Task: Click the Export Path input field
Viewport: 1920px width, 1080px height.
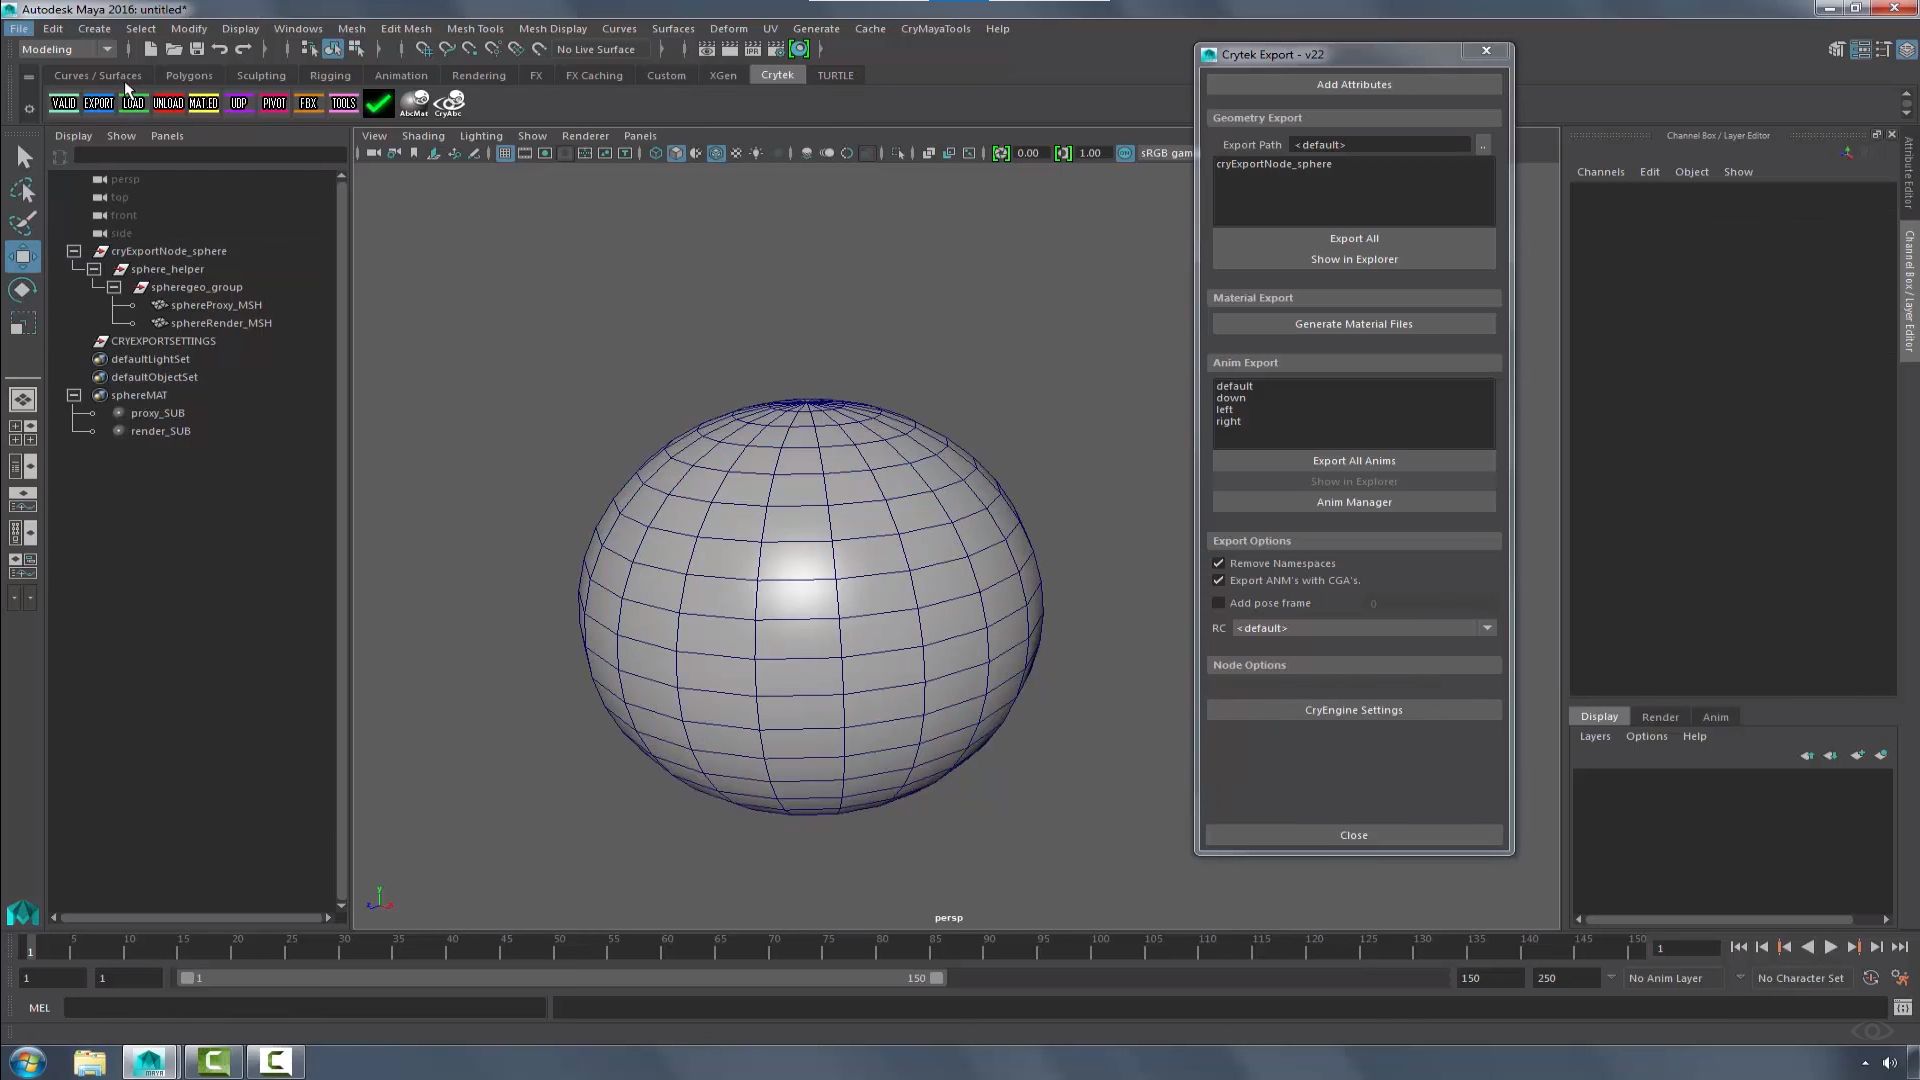Action: [1380, 145]
